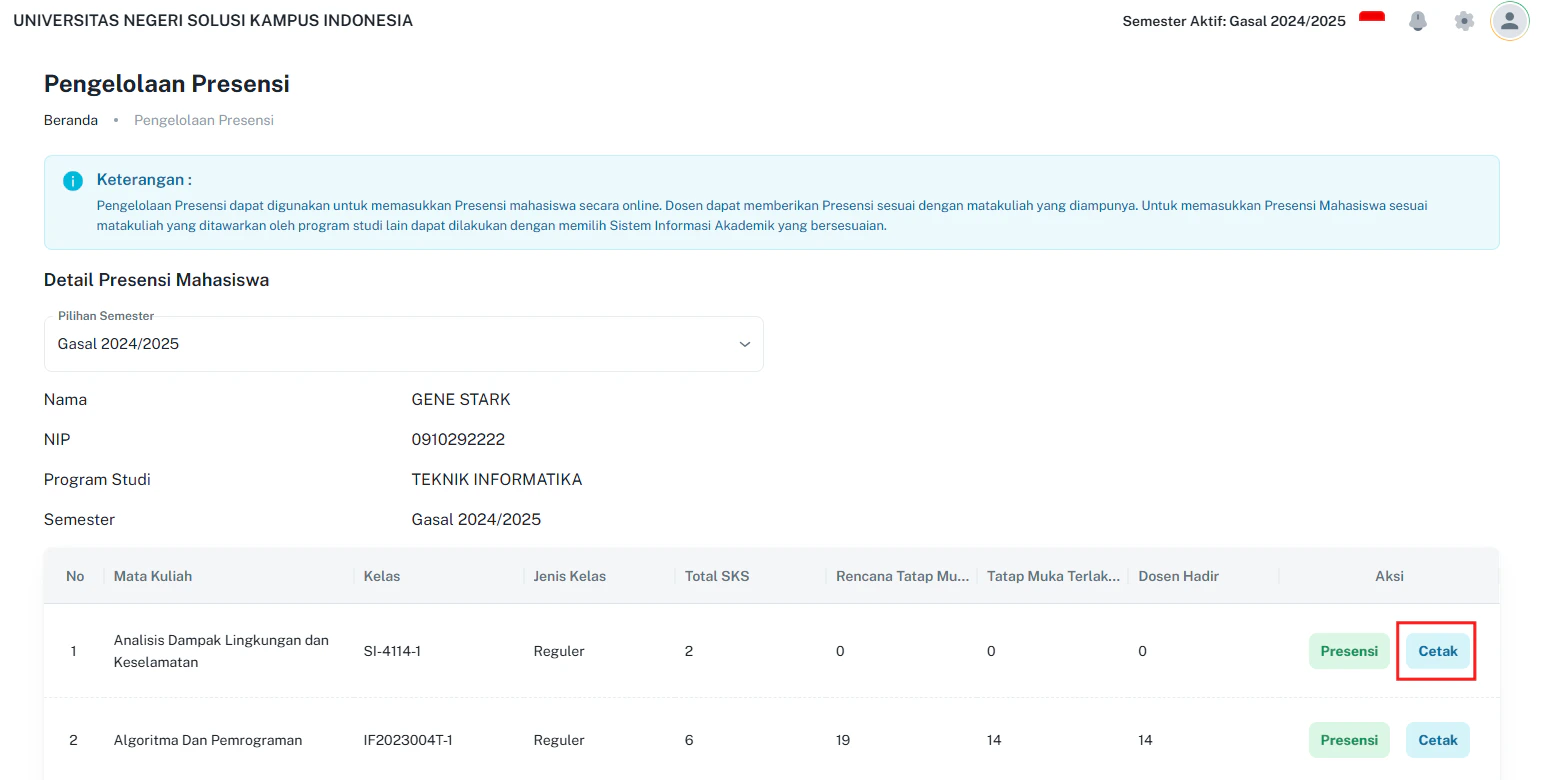Click the Detail Presensi Mahasiswa heading
Image resolution: width=1546 pixels, height=780 pixels.
pyautogui.click(x=157, y=280)
